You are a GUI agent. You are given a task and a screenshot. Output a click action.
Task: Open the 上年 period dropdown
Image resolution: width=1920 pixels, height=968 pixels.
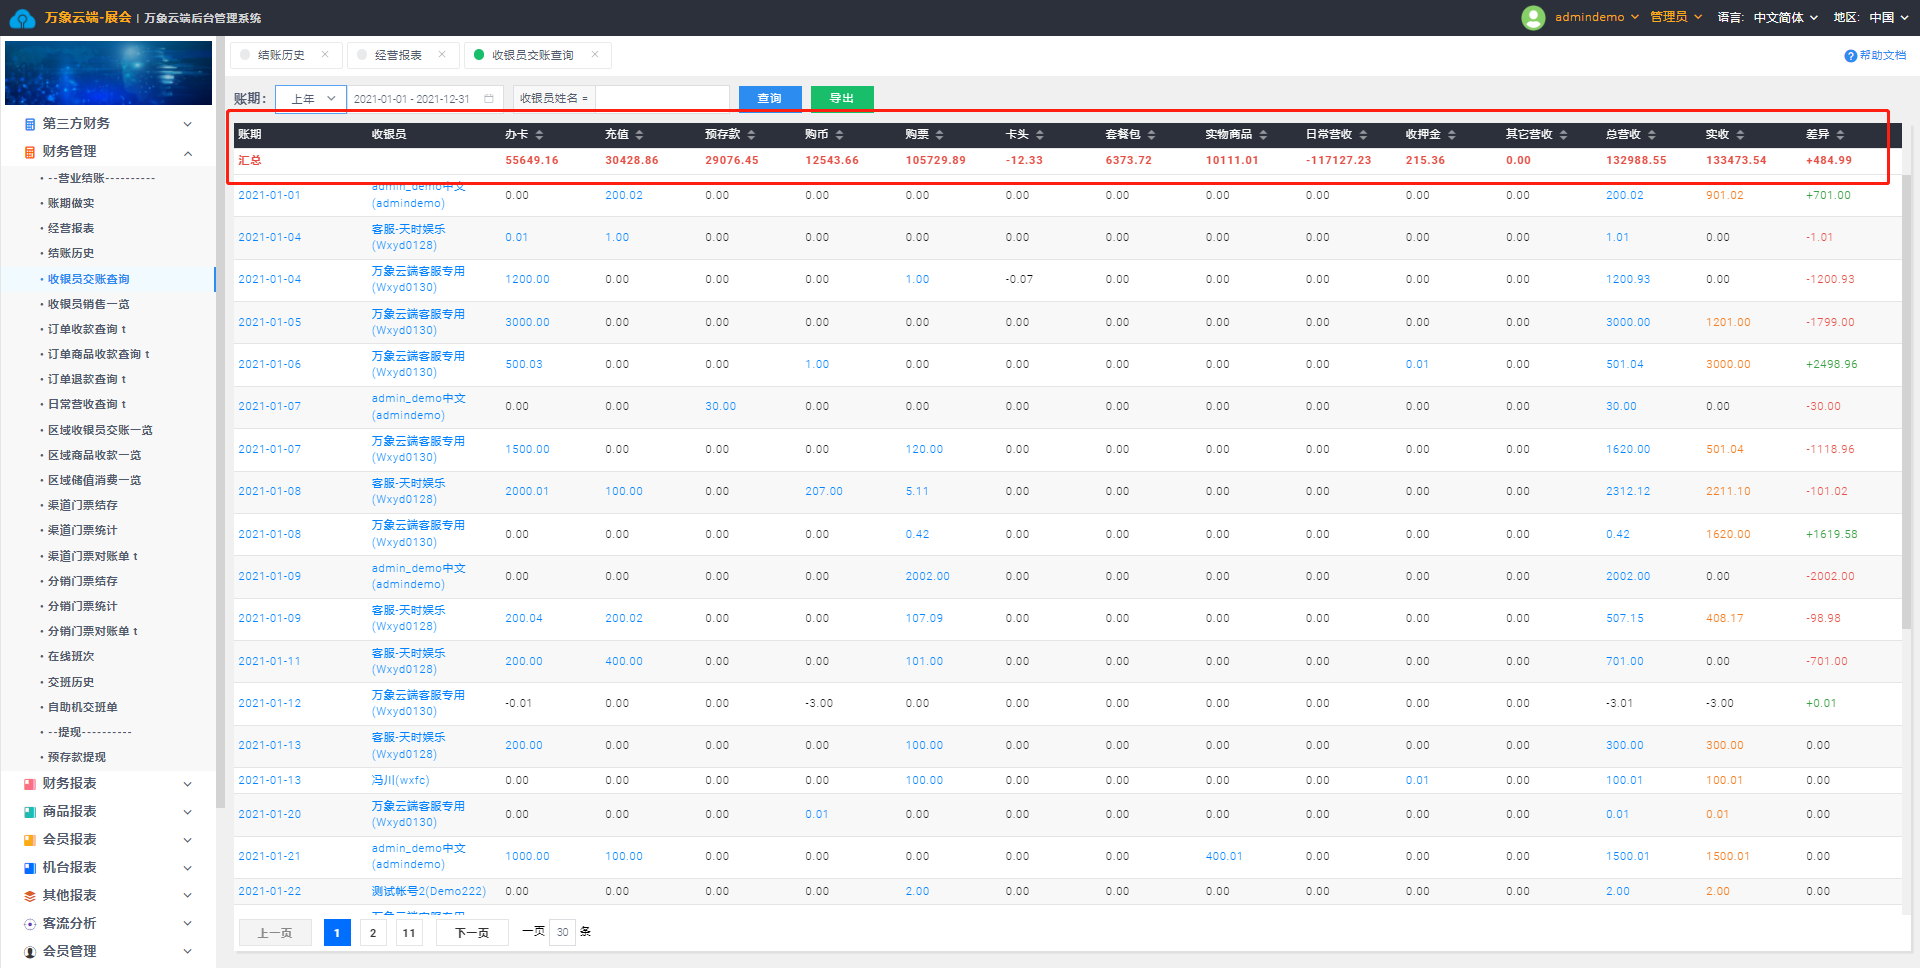(x=311, y=99)
